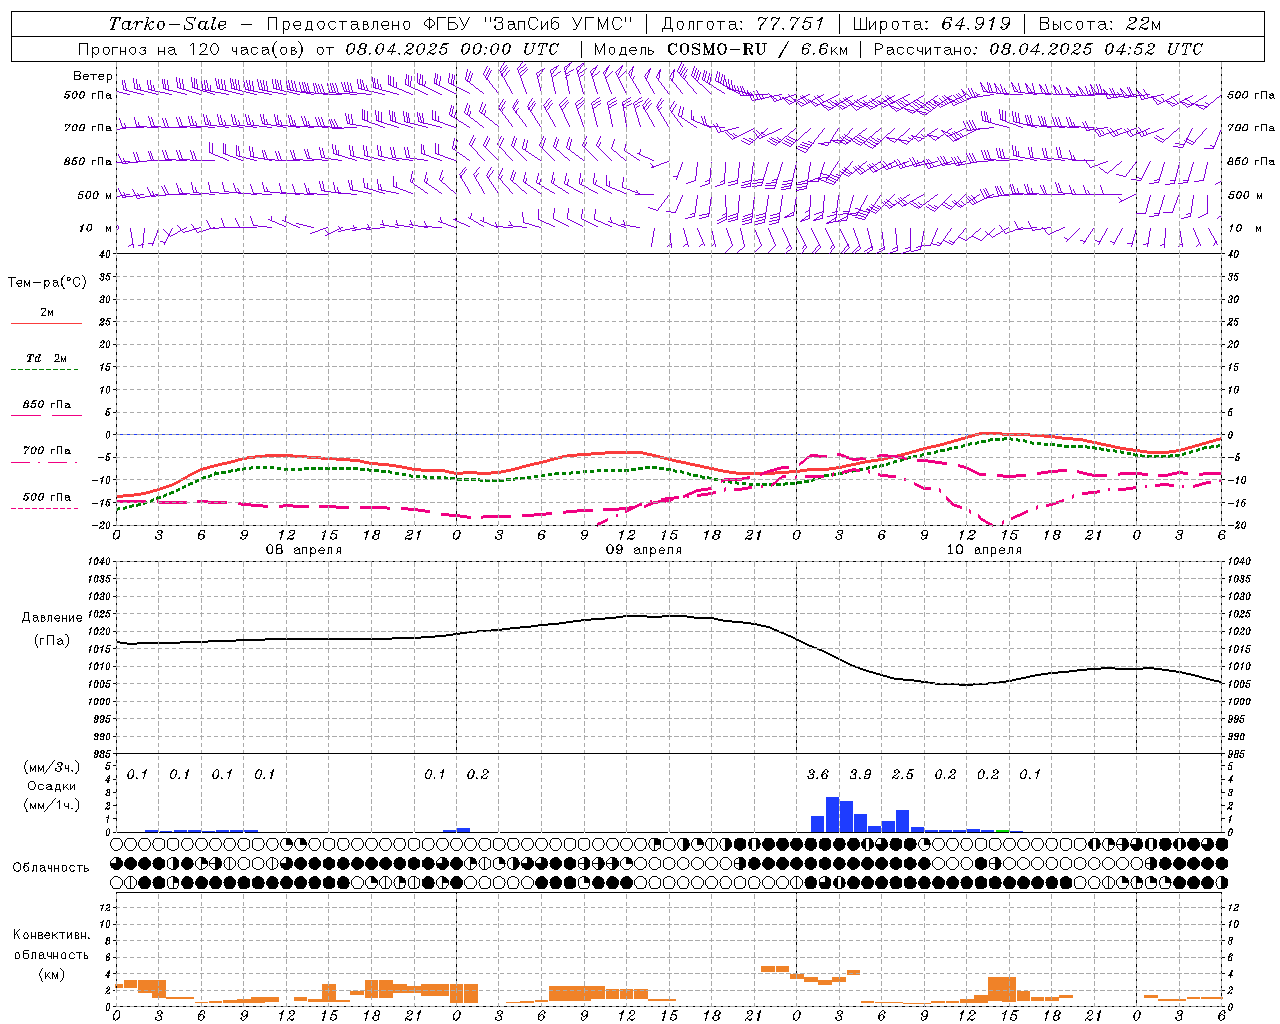Click the Долгота: 77.751 value

point(743,24)
